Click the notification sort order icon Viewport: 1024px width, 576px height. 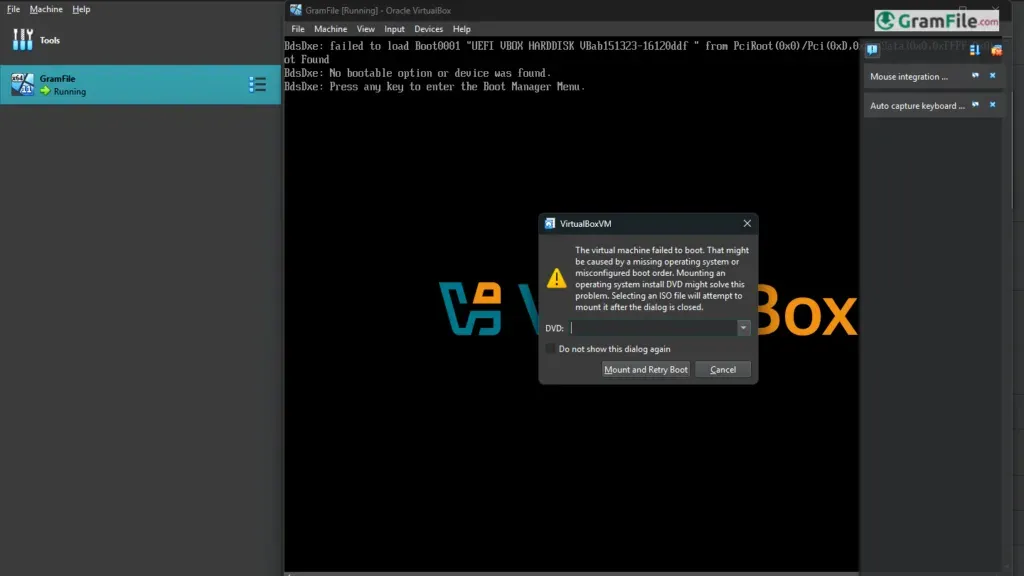(x=974, y=50)
